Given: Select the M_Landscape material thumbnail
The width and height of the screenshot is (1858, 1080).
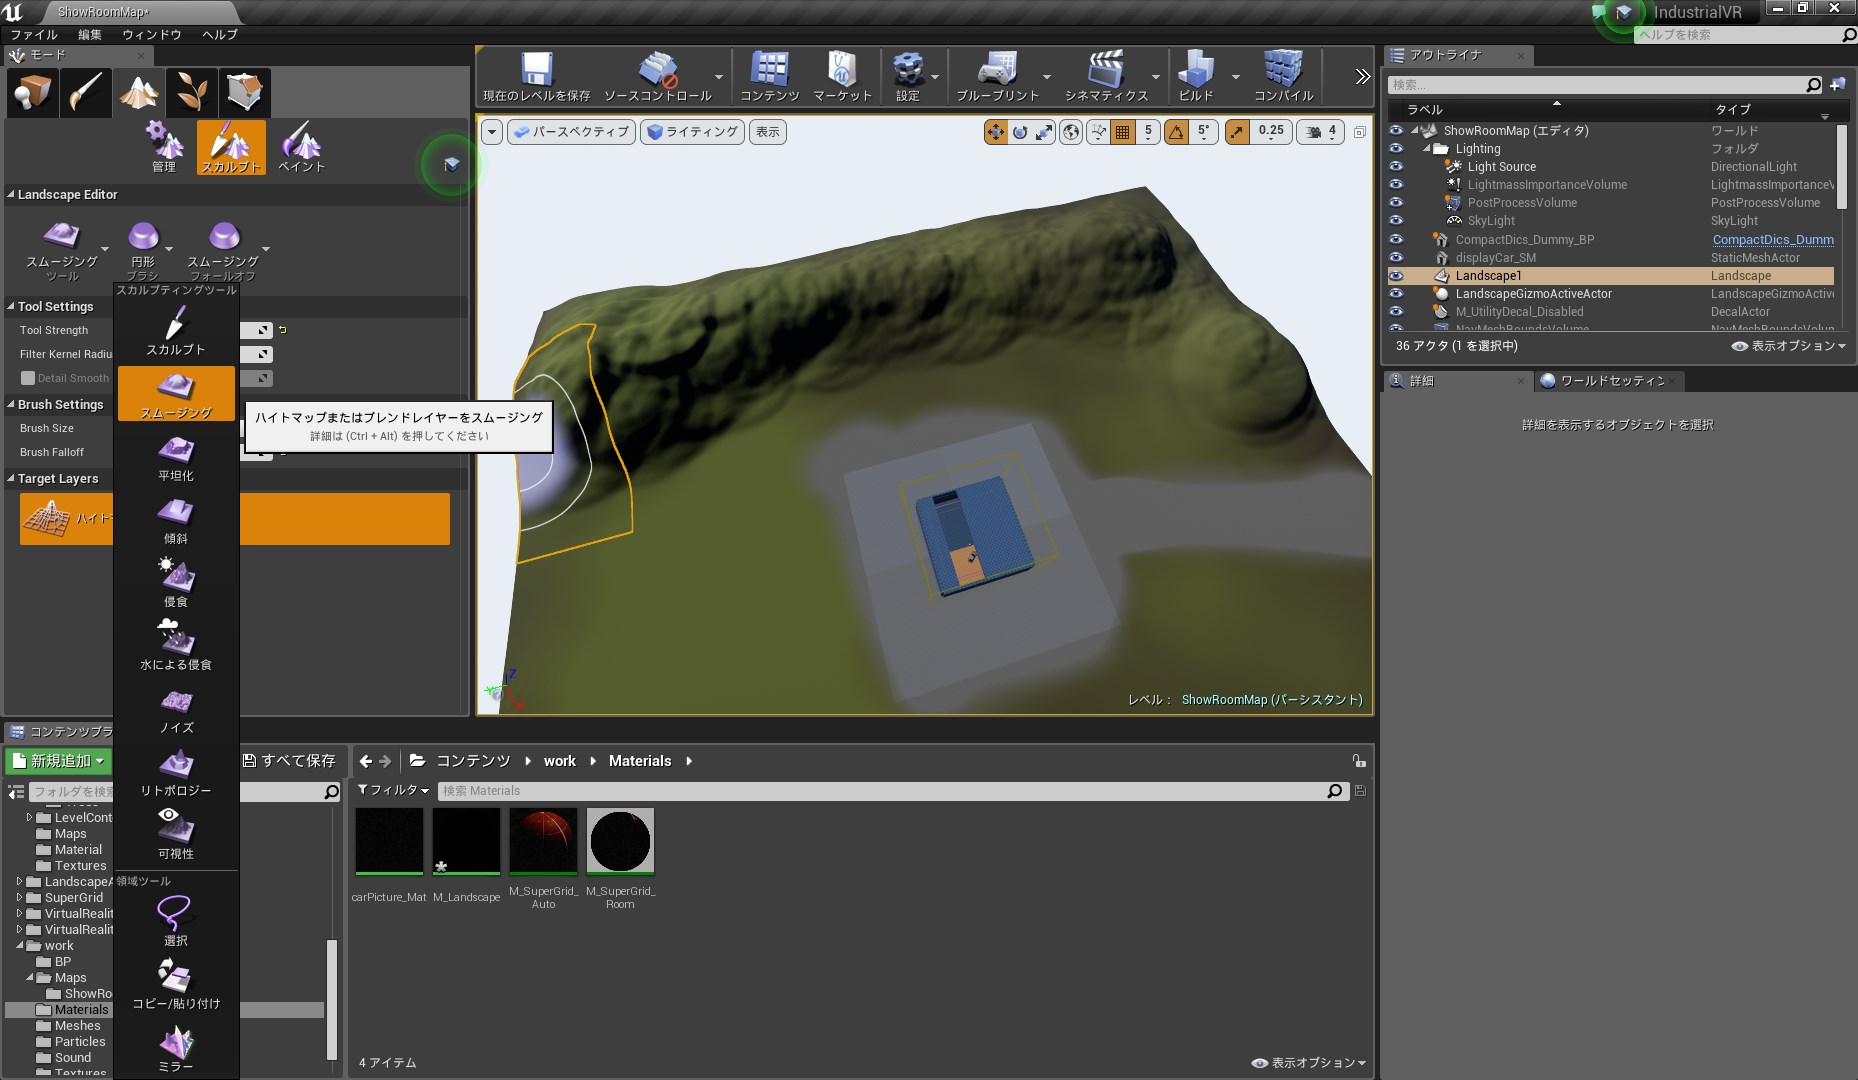Looking at the screenshot, I should (x=466, y=842).
